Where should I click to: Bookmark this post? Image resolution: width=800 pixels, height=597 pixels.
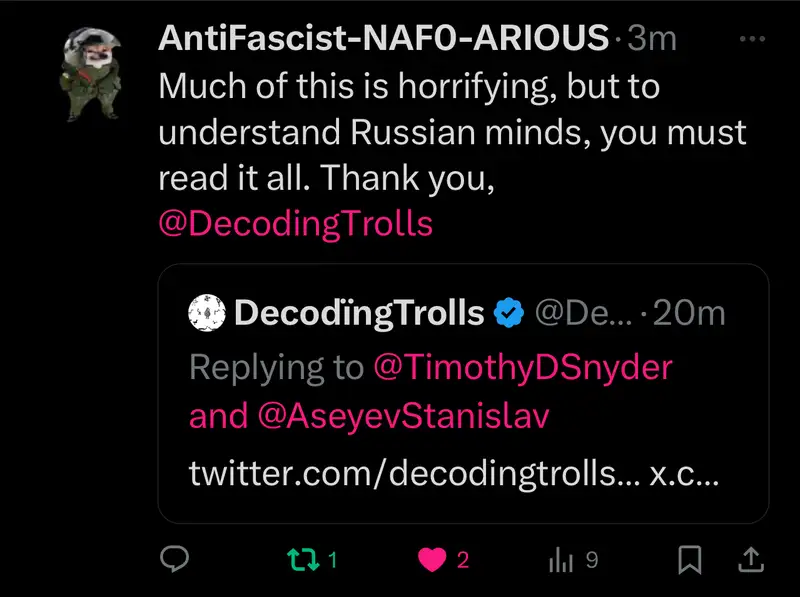pos(688,561)
